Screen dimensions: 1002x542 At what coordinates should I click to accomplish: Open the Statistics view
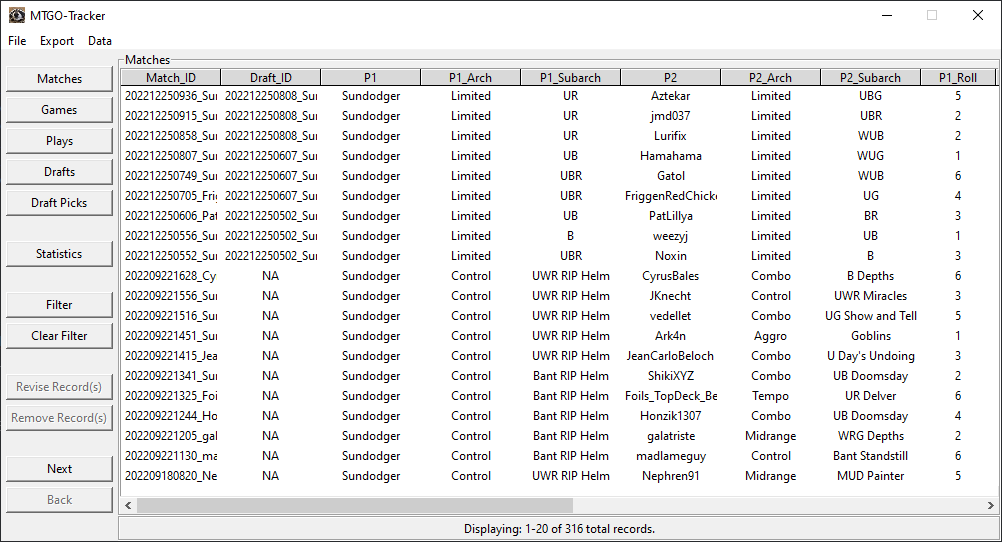(59, 254)
